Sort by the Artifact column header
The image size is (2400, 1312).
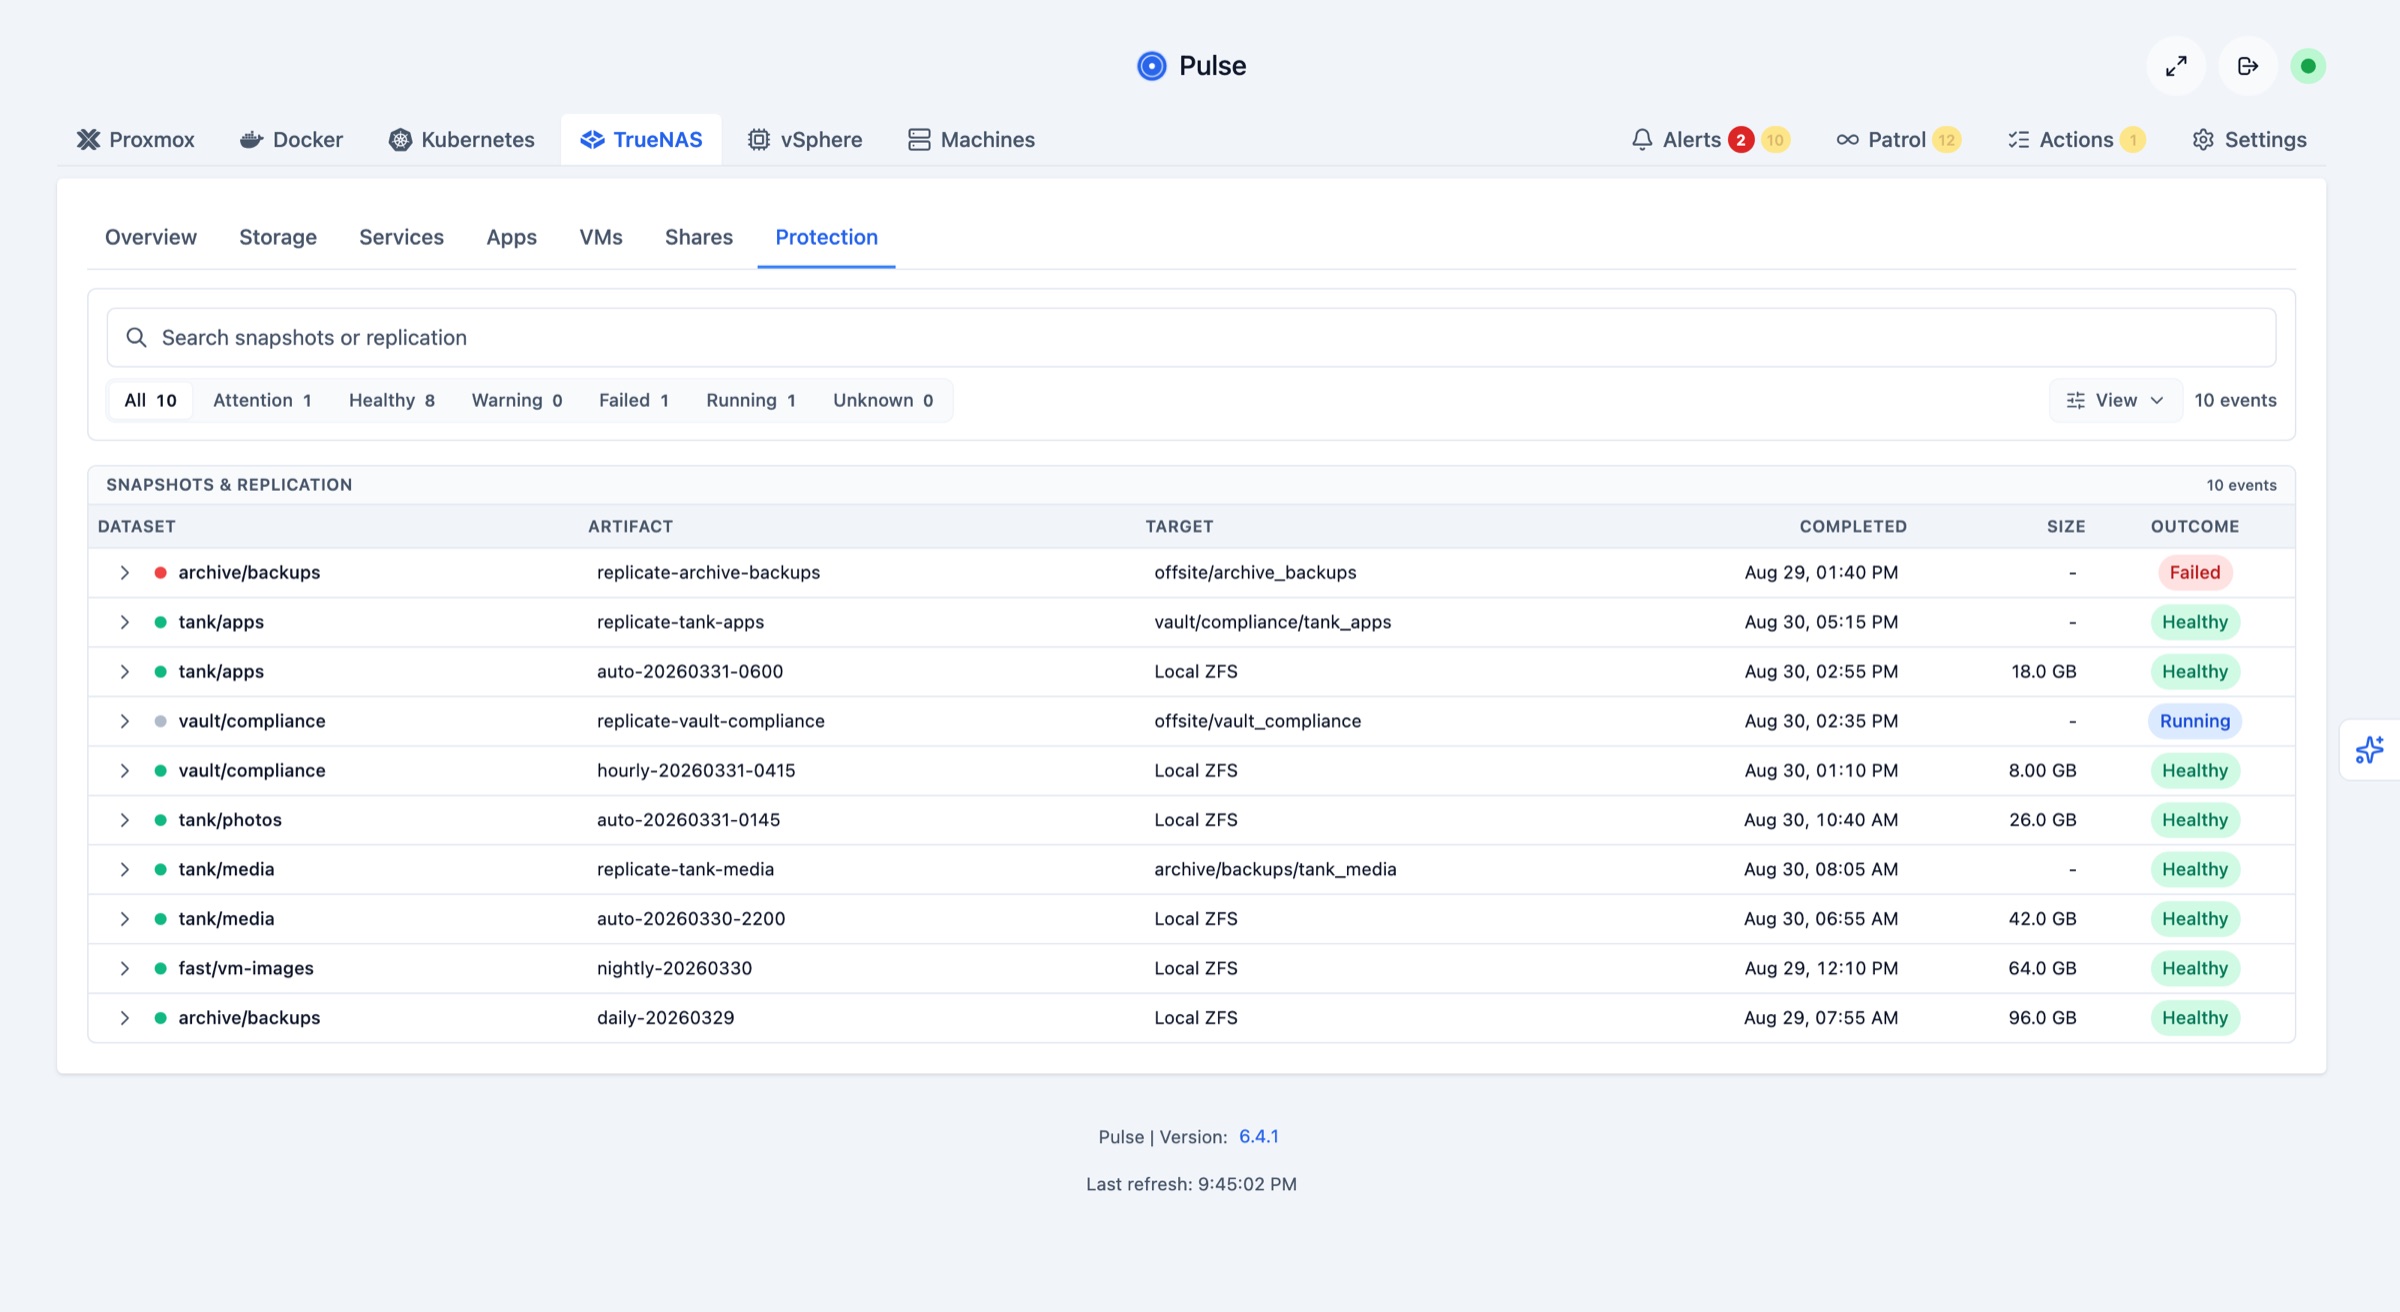[x=630, y=527]
